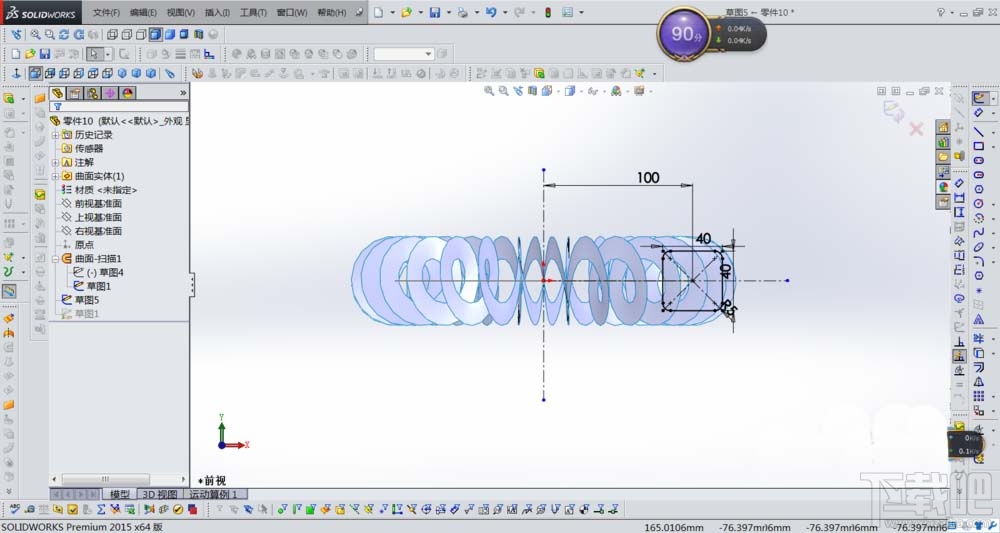Activate the Select cursor tool

click(94, 54)
